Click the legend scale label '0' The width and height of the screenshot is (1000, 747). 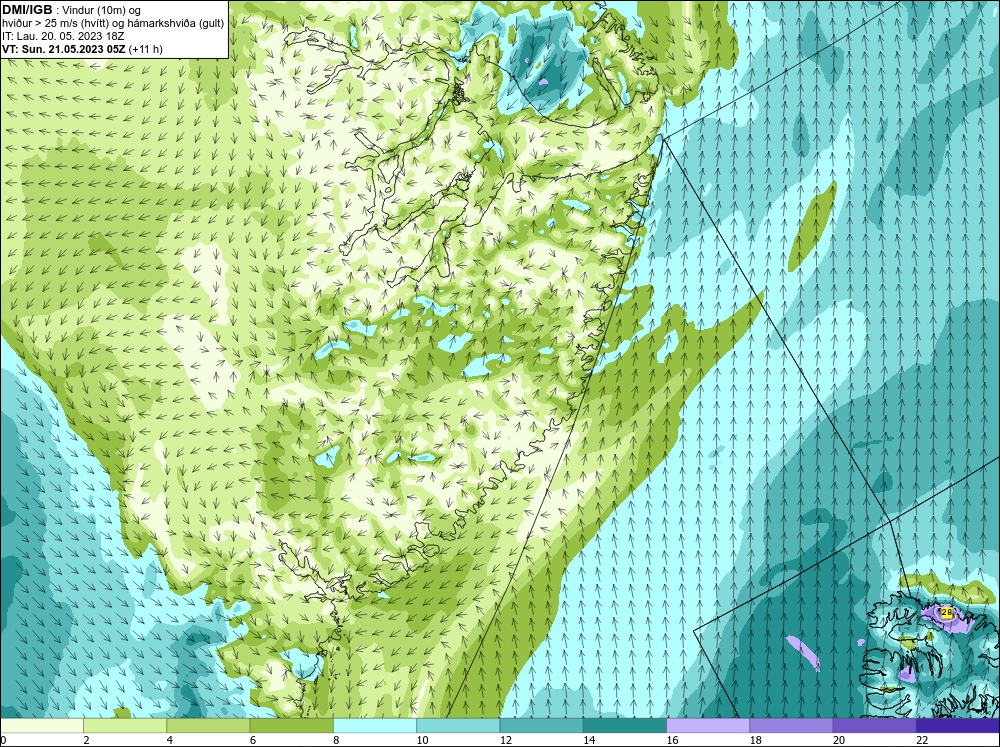click(x=4, y=740)
